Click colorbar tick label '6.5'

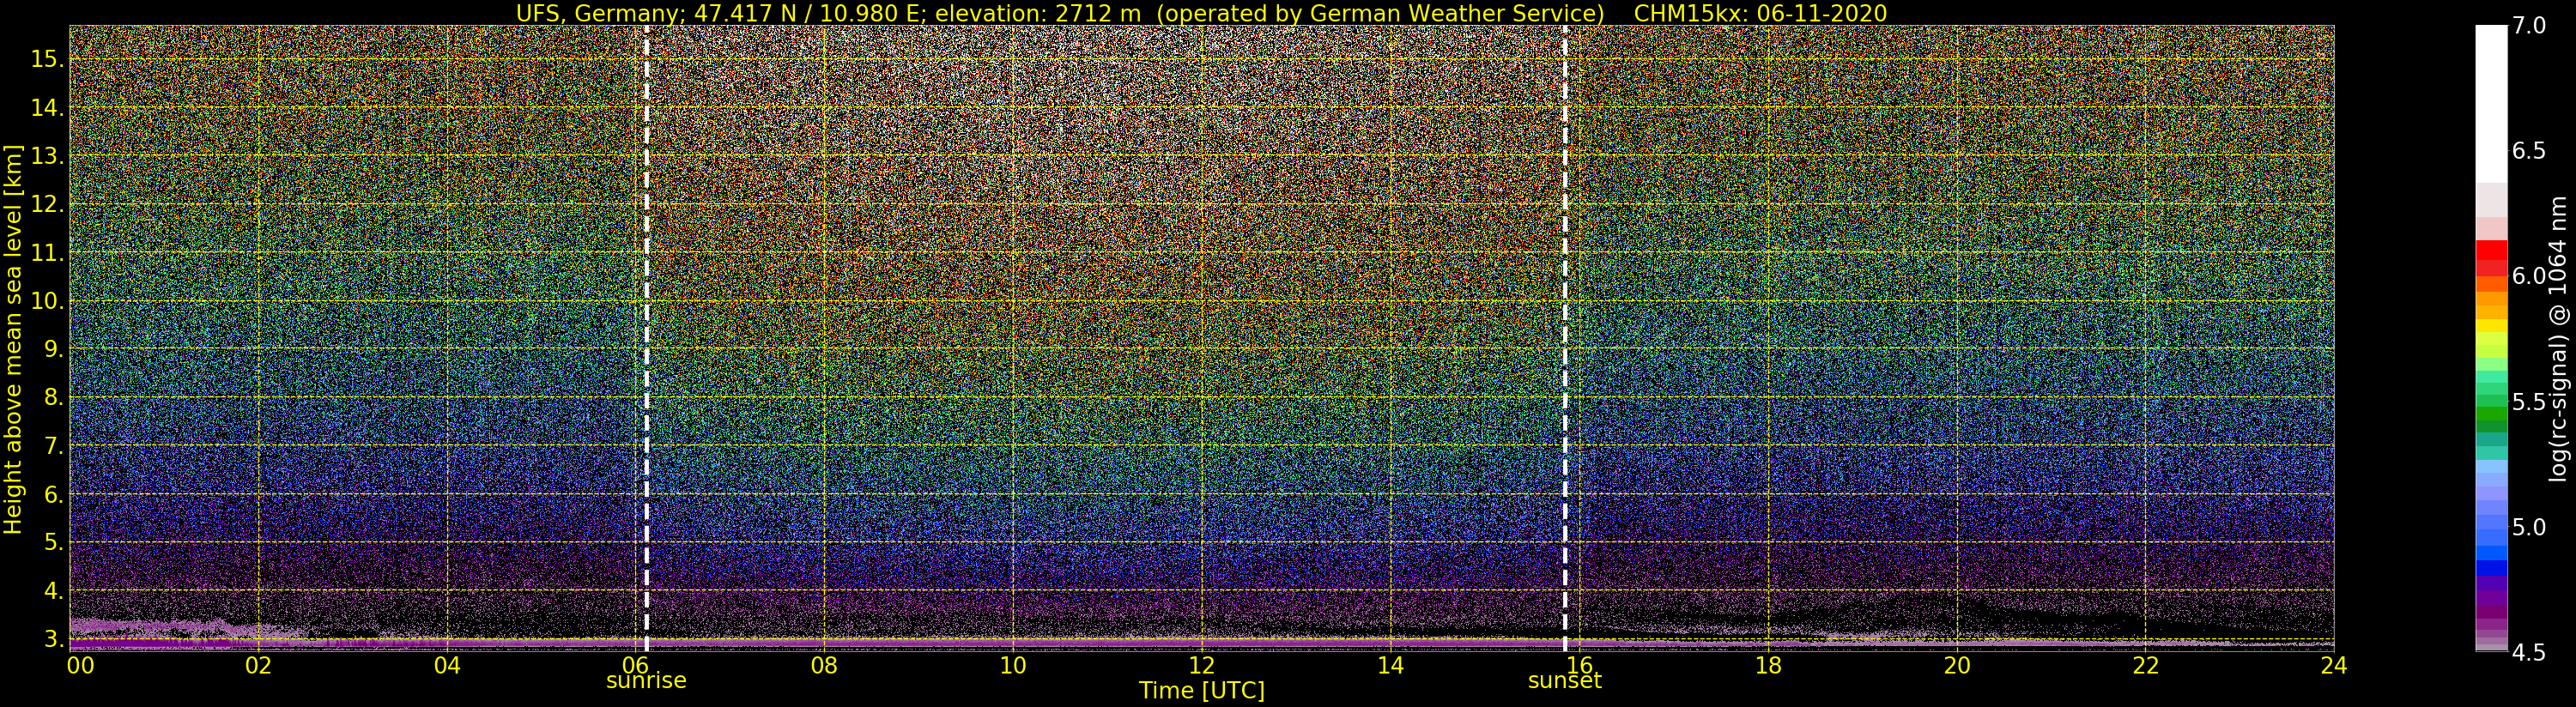[2529, 151]
